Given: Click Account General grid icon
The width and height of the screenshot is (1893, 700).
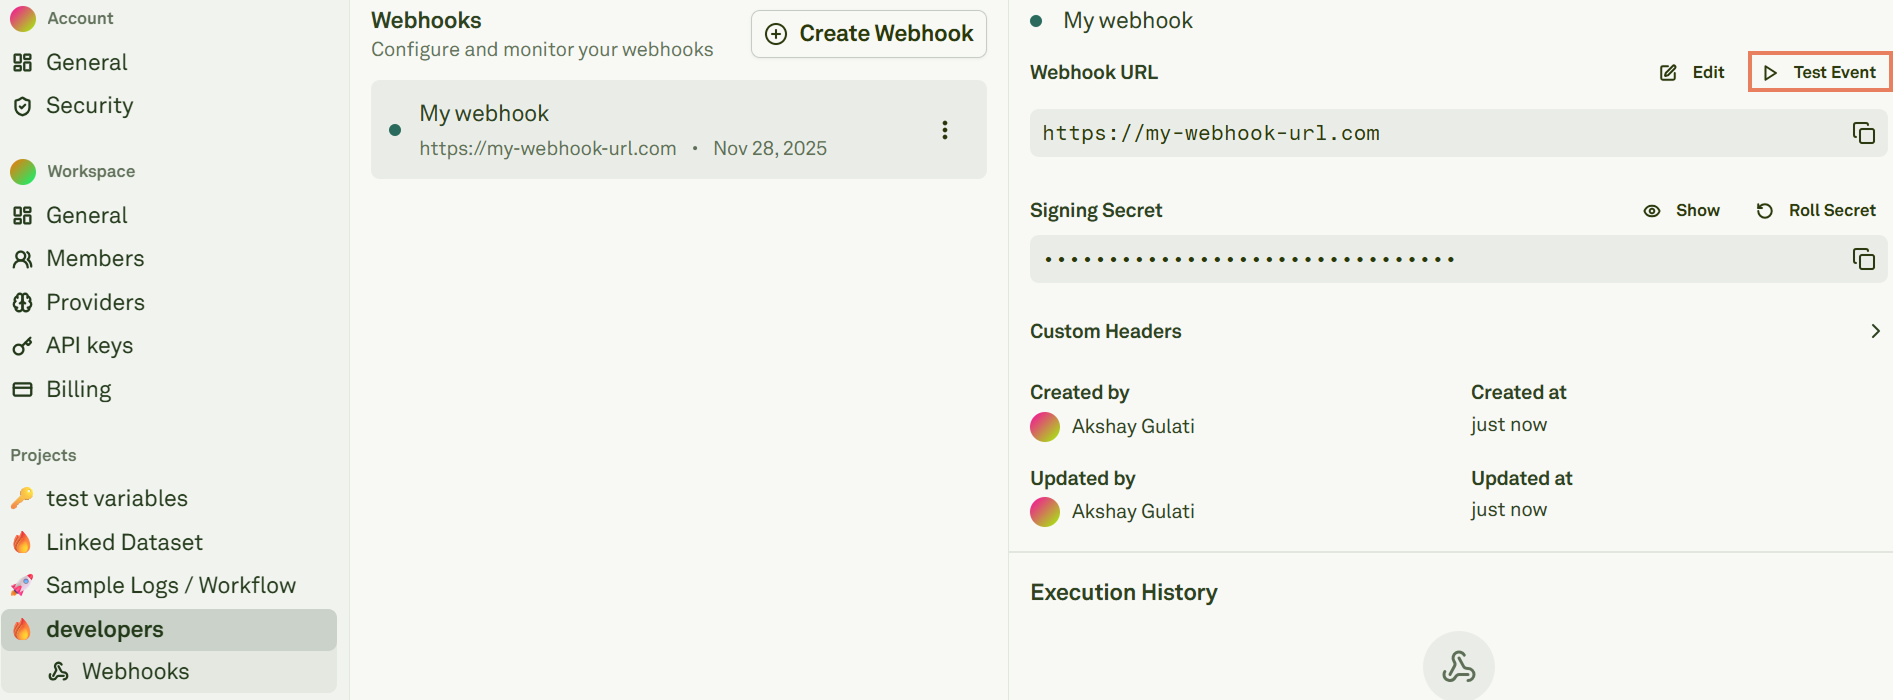Looking at the screenshot, I should click(x=22, y=63).
